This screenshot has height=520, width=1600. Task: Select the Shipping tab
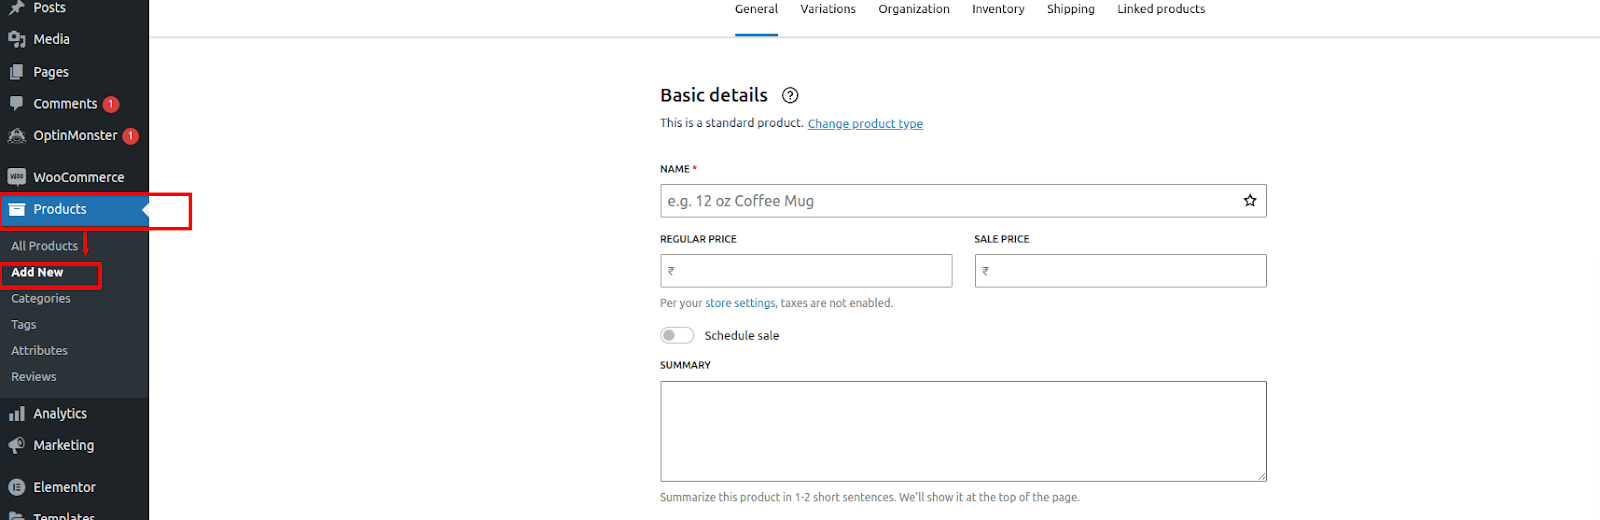(x=1071, y=9)
